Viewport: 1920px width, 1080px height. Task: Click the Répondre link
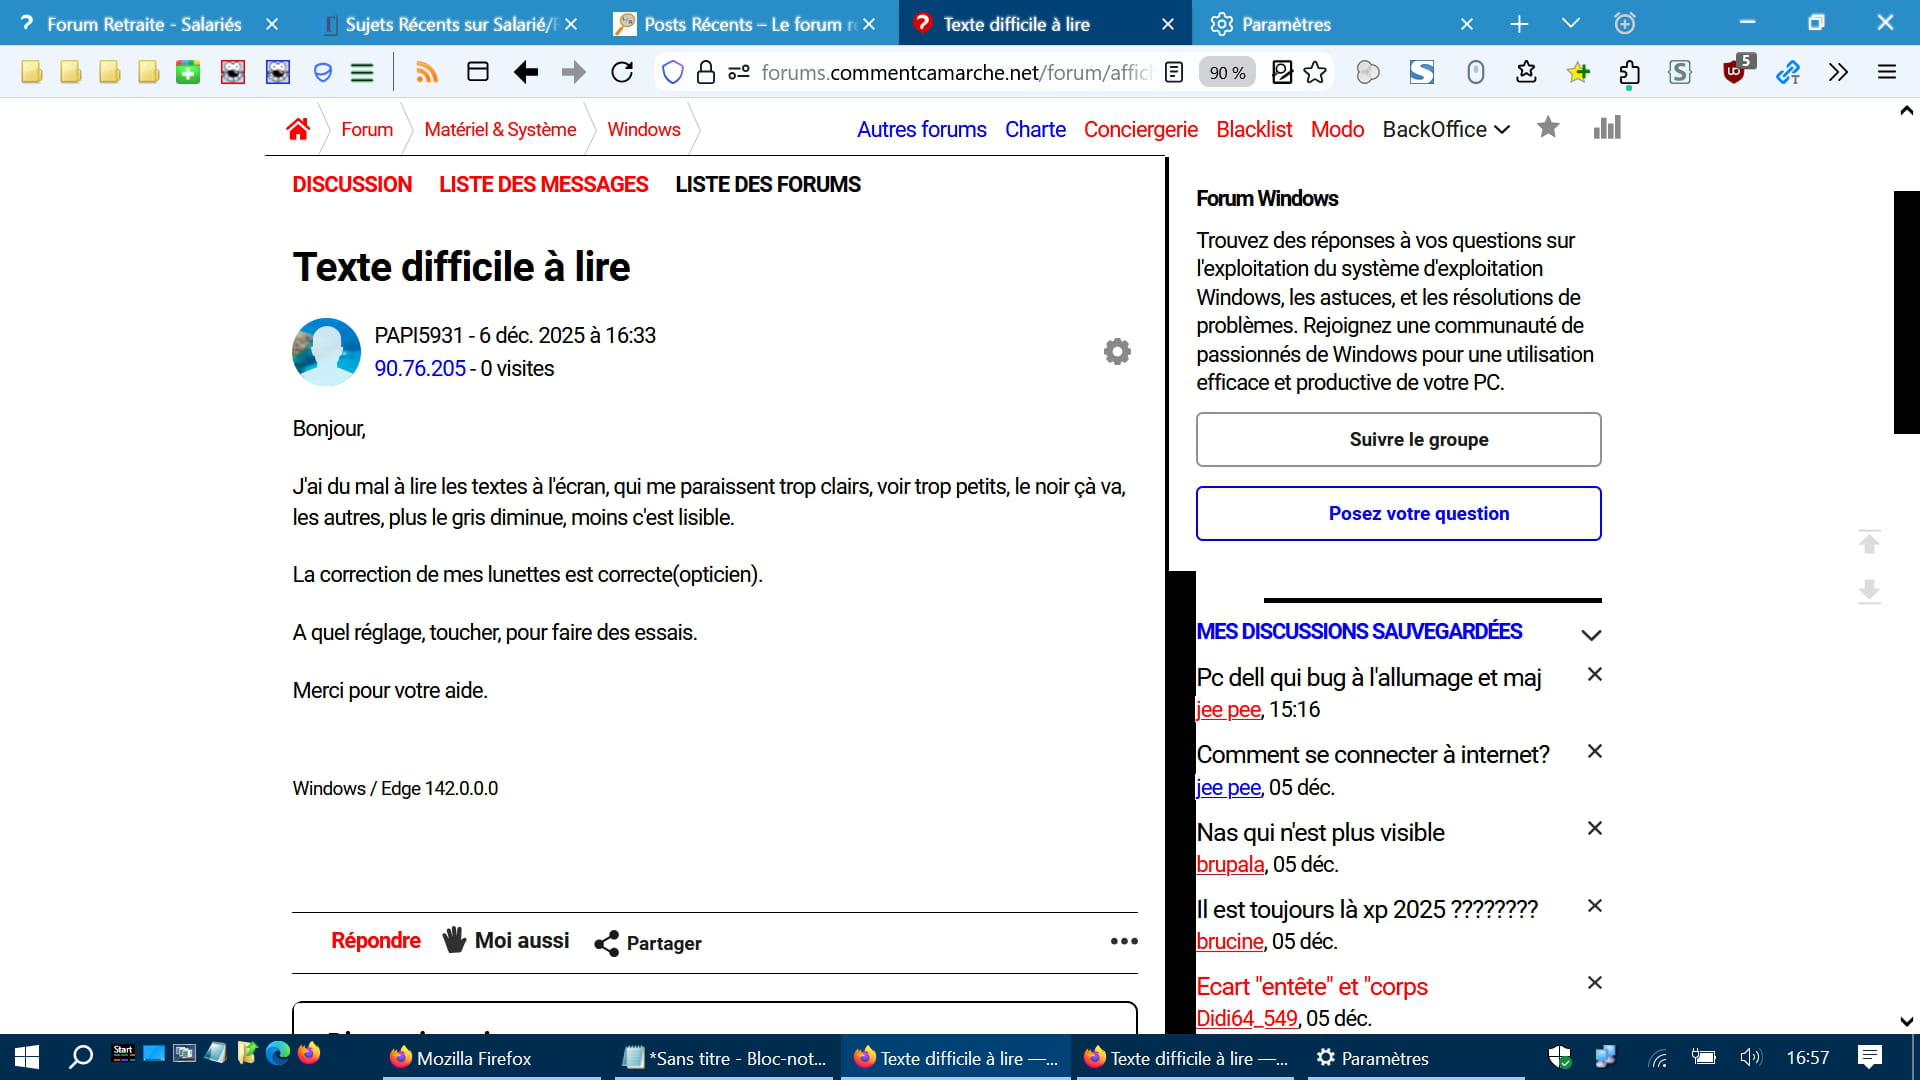click(x=375, y=941)
